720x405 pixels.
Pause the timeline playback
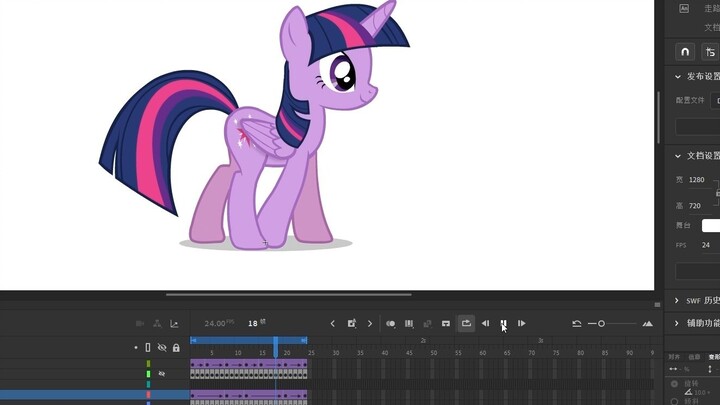click(503, 323)
